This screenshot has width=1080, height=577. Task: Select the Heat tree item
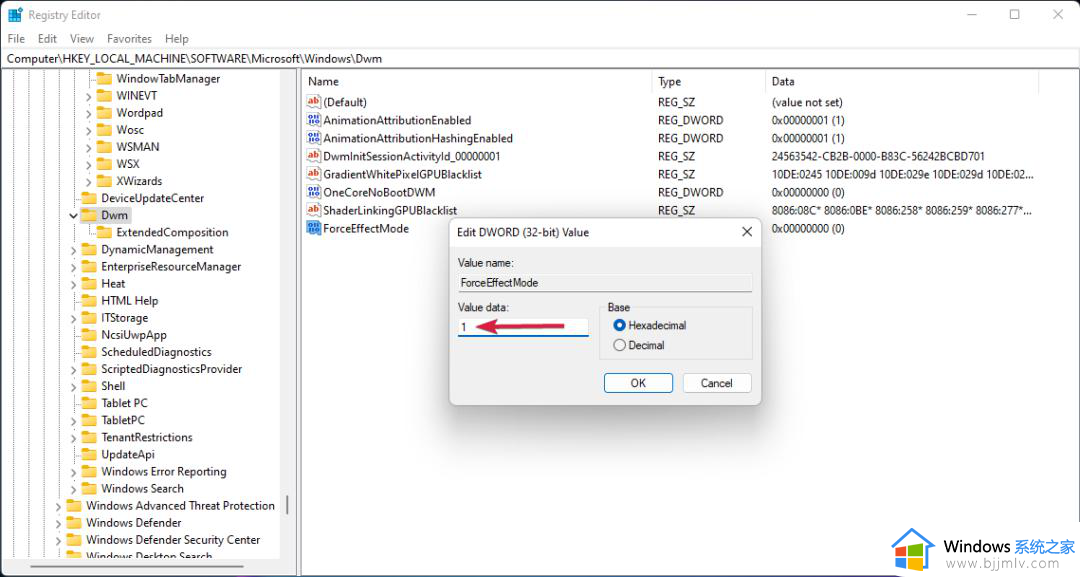(x=113, y=284)
